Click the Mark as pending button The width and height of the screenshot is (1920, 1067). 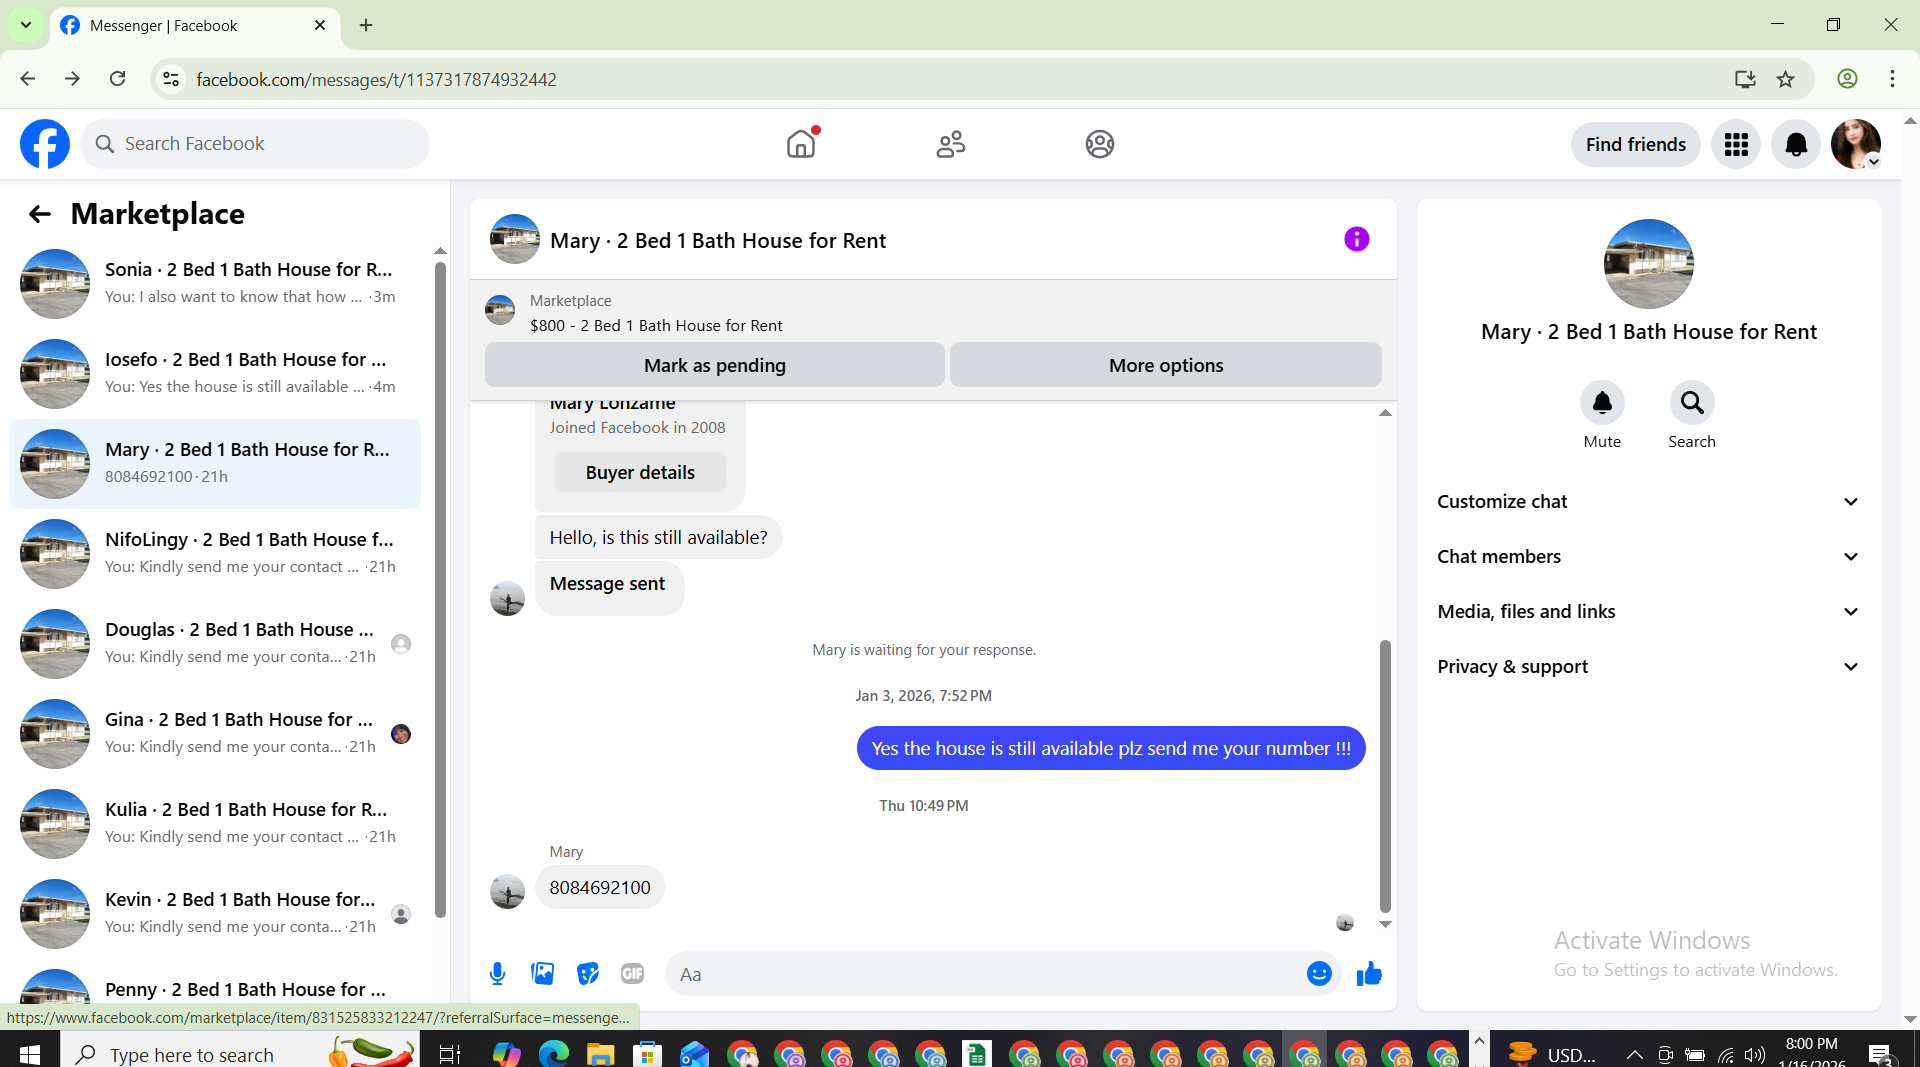(x=714, y=365)
